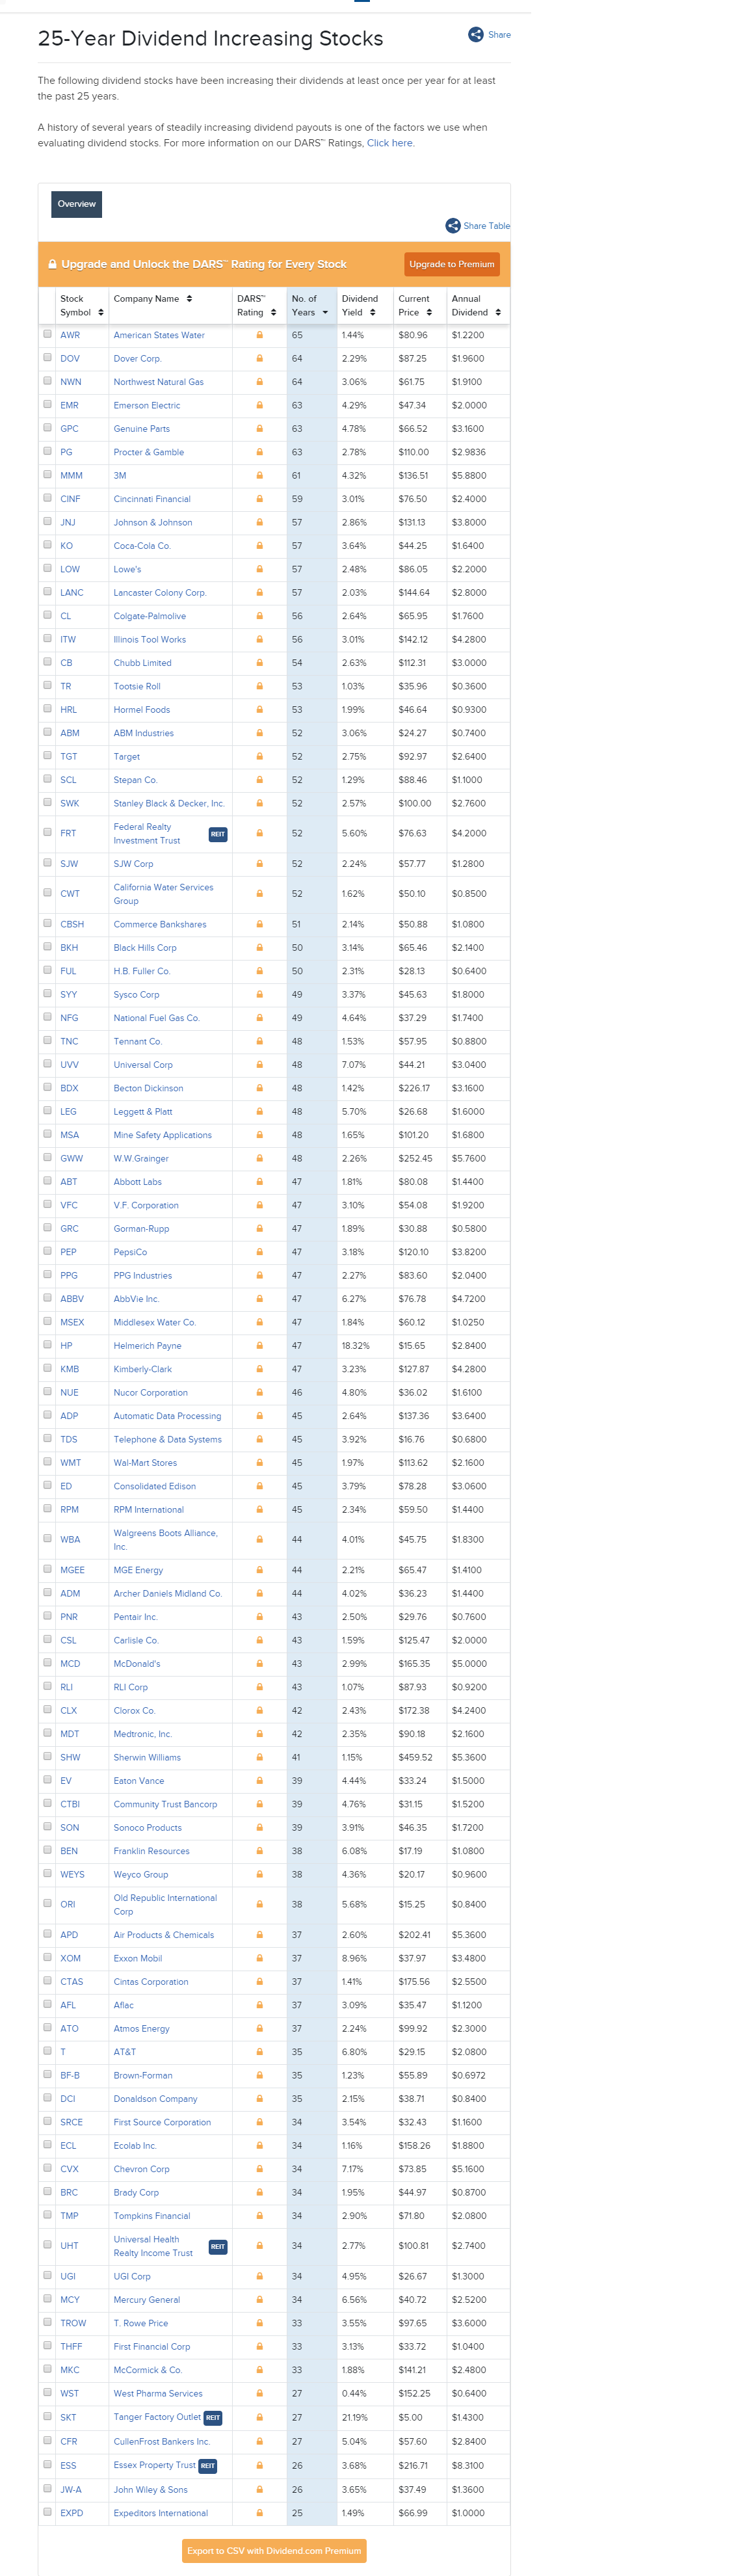Click the $252.45 current price value
The image size is (749, 2576).
pyautogui.click(x=415, y=1158)
